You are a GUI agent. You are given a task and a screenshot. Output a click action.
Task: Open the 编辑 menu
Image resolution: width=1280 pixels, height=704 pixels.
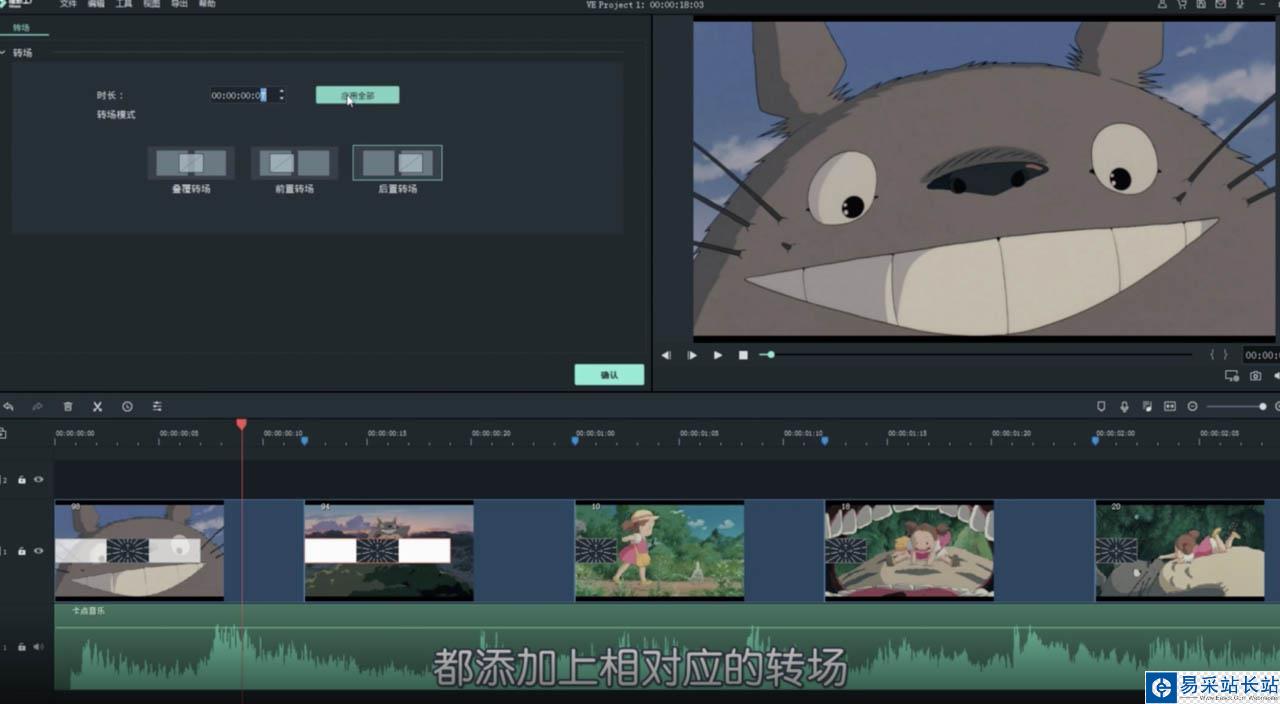point(96,4)
